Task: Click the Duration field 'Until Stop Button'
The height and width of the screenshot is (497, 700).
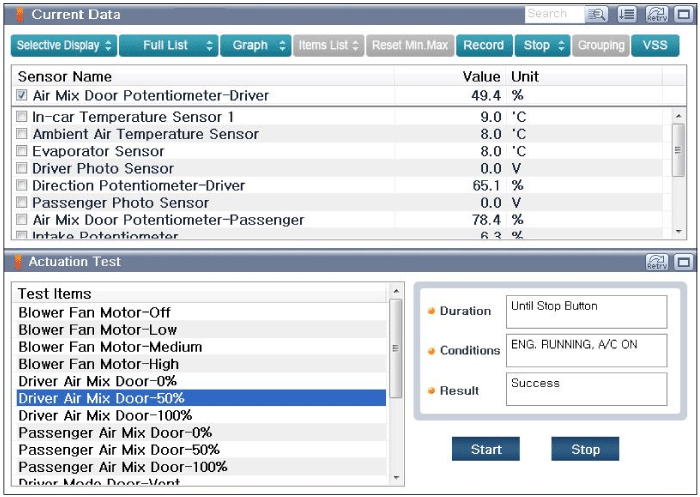Action: tap(587, 312)
